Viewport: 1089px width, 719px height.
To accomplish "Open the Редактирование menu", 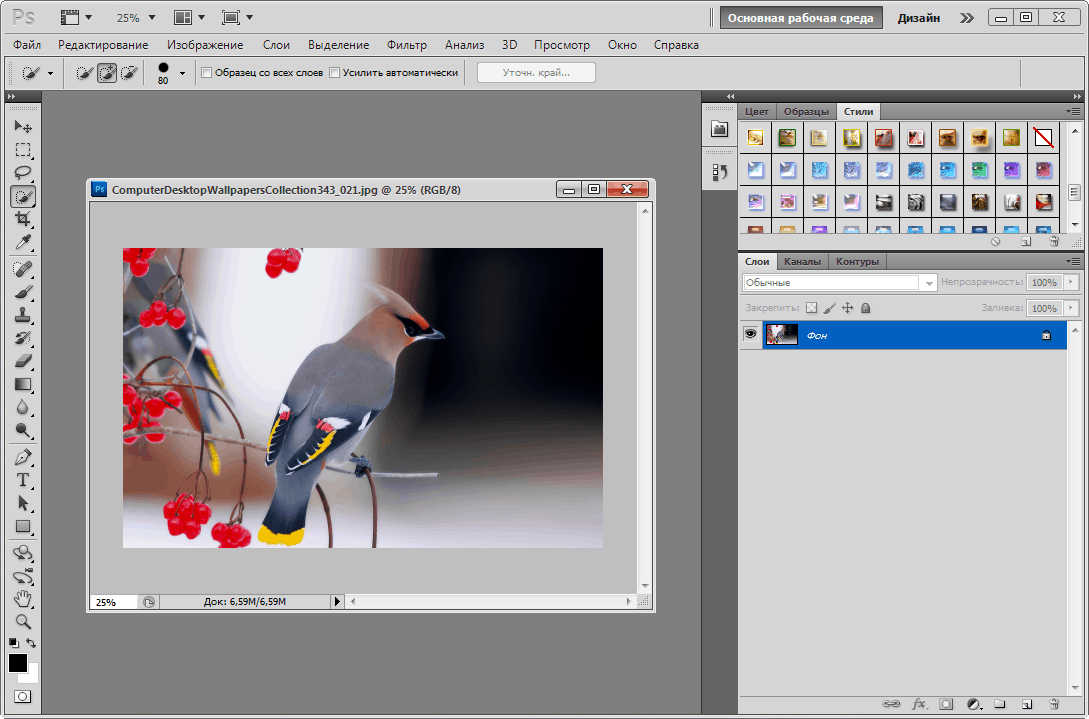I will (103, 44).
